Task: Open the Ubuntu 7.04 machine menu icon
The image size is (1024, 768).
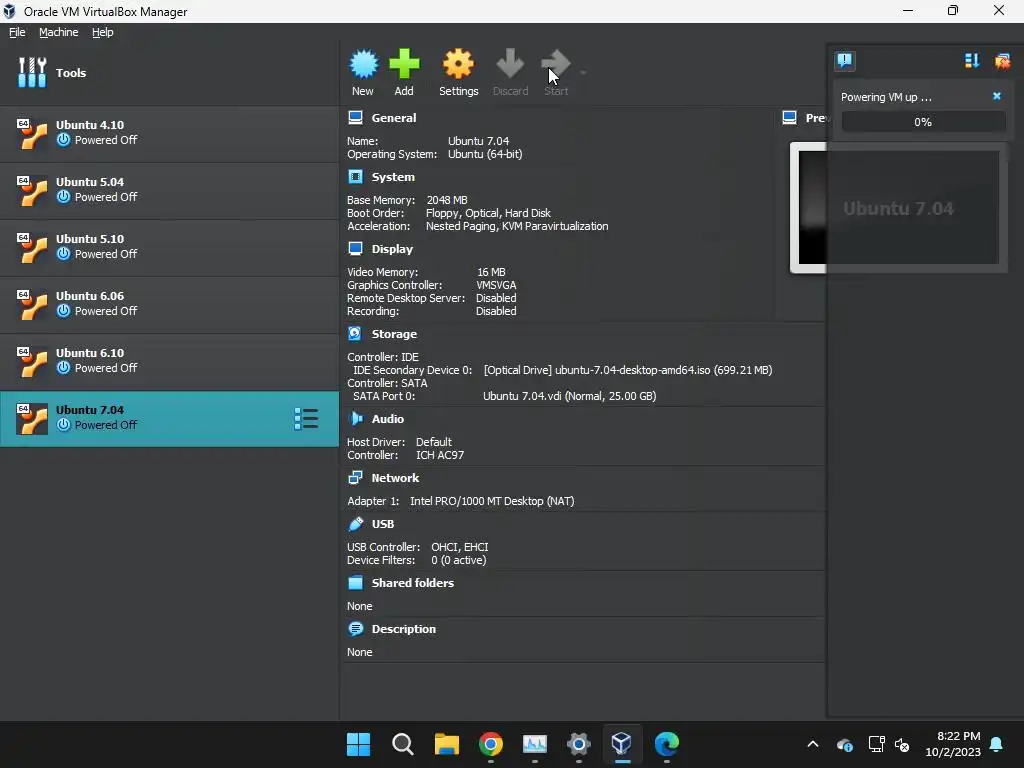Action: coord(306,419)
